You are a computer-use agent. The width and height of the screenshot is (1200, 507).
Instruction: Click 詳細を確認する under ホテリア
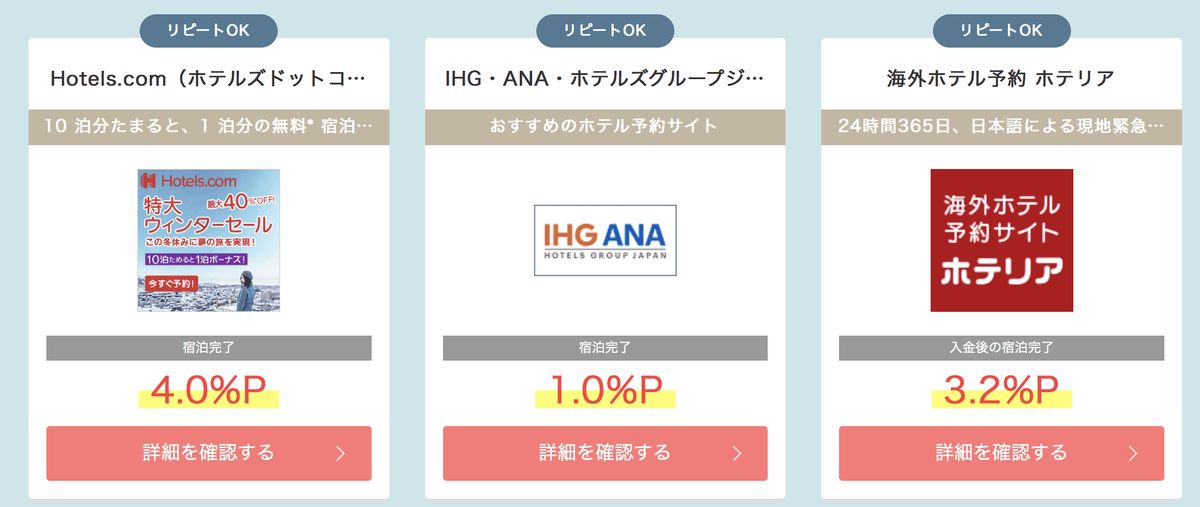[1001, 453]
